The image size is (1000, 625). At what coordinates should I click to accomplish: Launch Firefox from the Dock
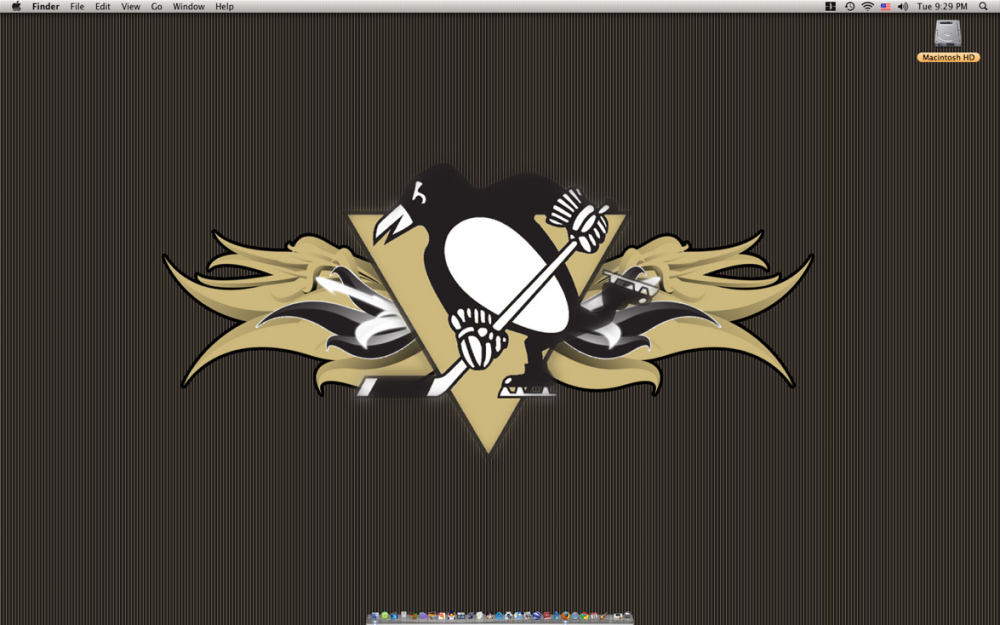pos(566,616)
